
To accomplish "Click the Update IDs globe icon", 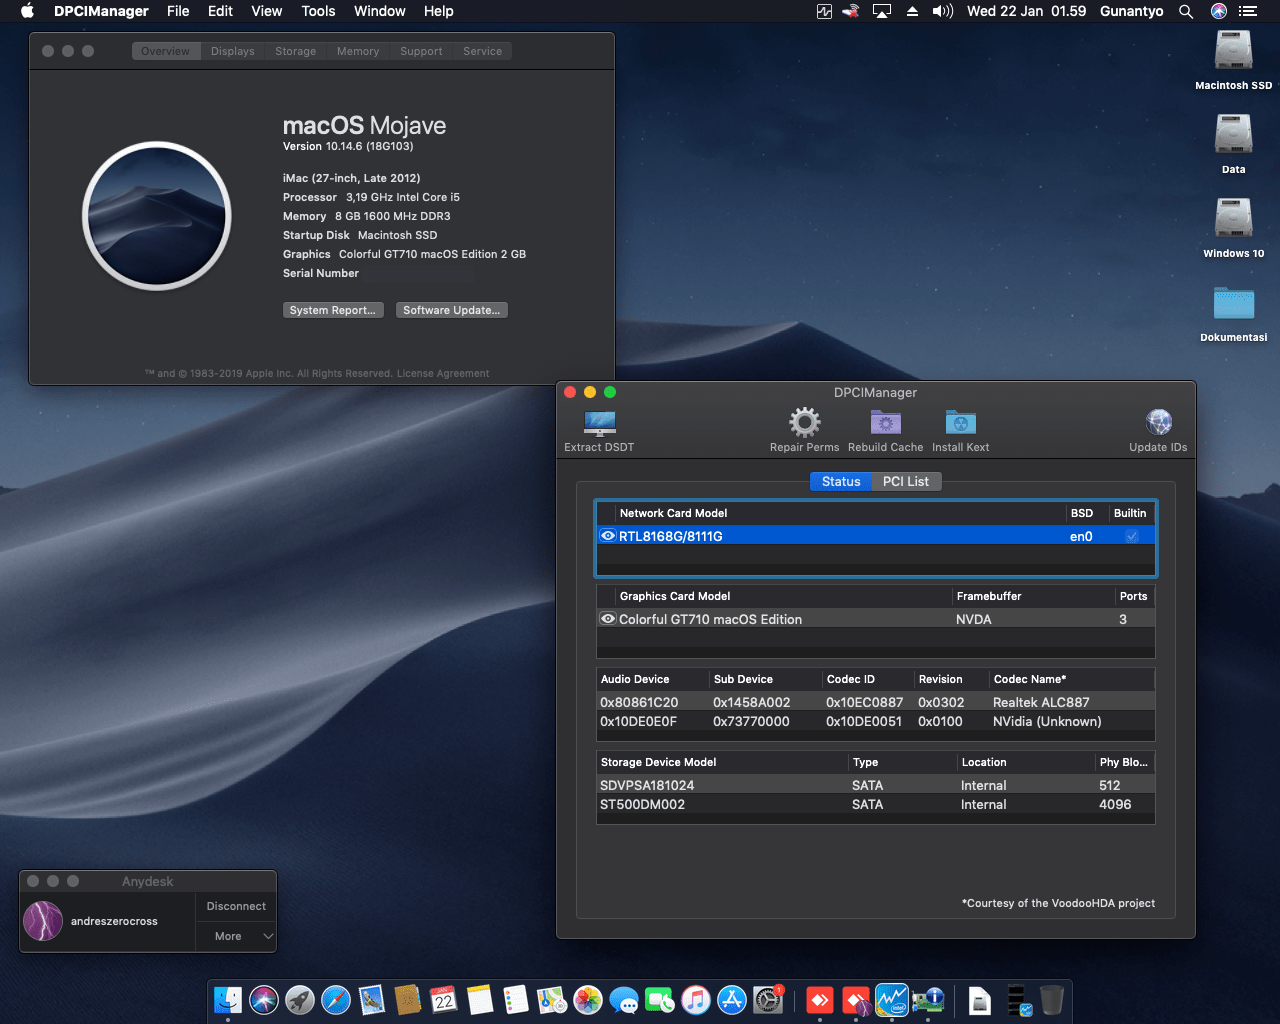I will tap(1157, 423).
